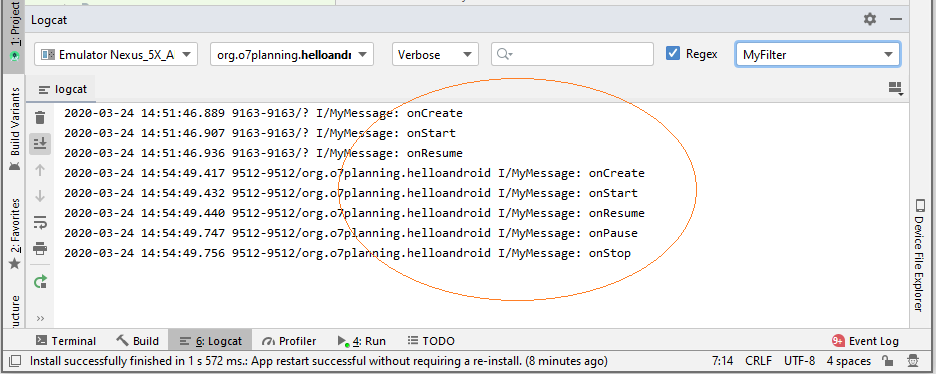Image resolution: width=936 pixels, height=374 pixels.
Task: Open the Profiler tool window tab
Action: pyautogui.click(x=290, y=341)
